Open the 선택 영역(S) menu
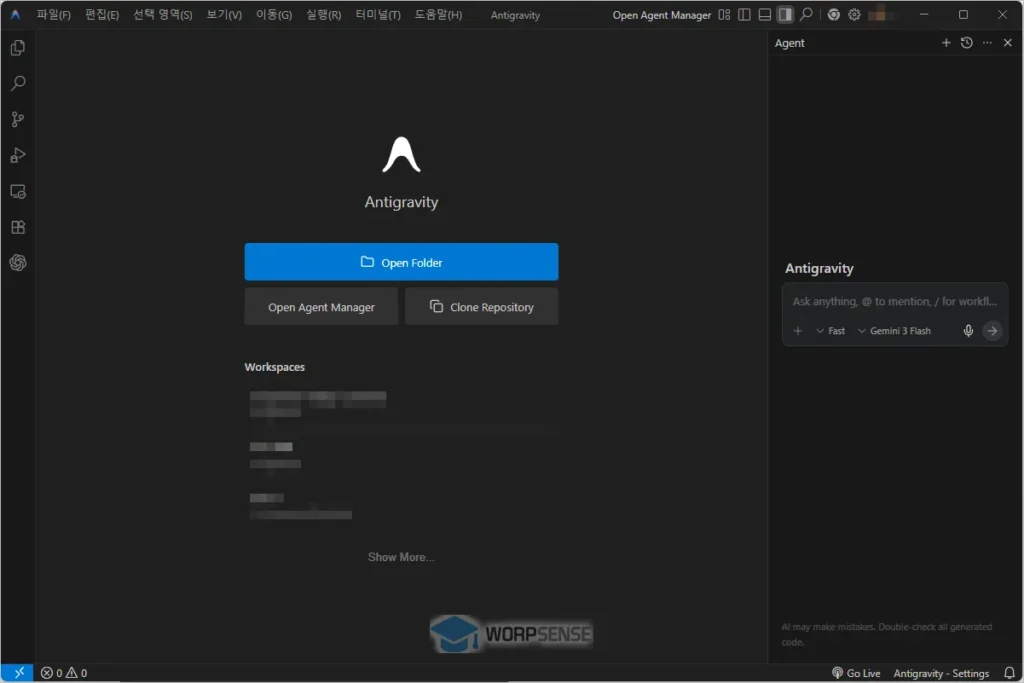Screen dimensions: 1024x683 coord(163,14)
